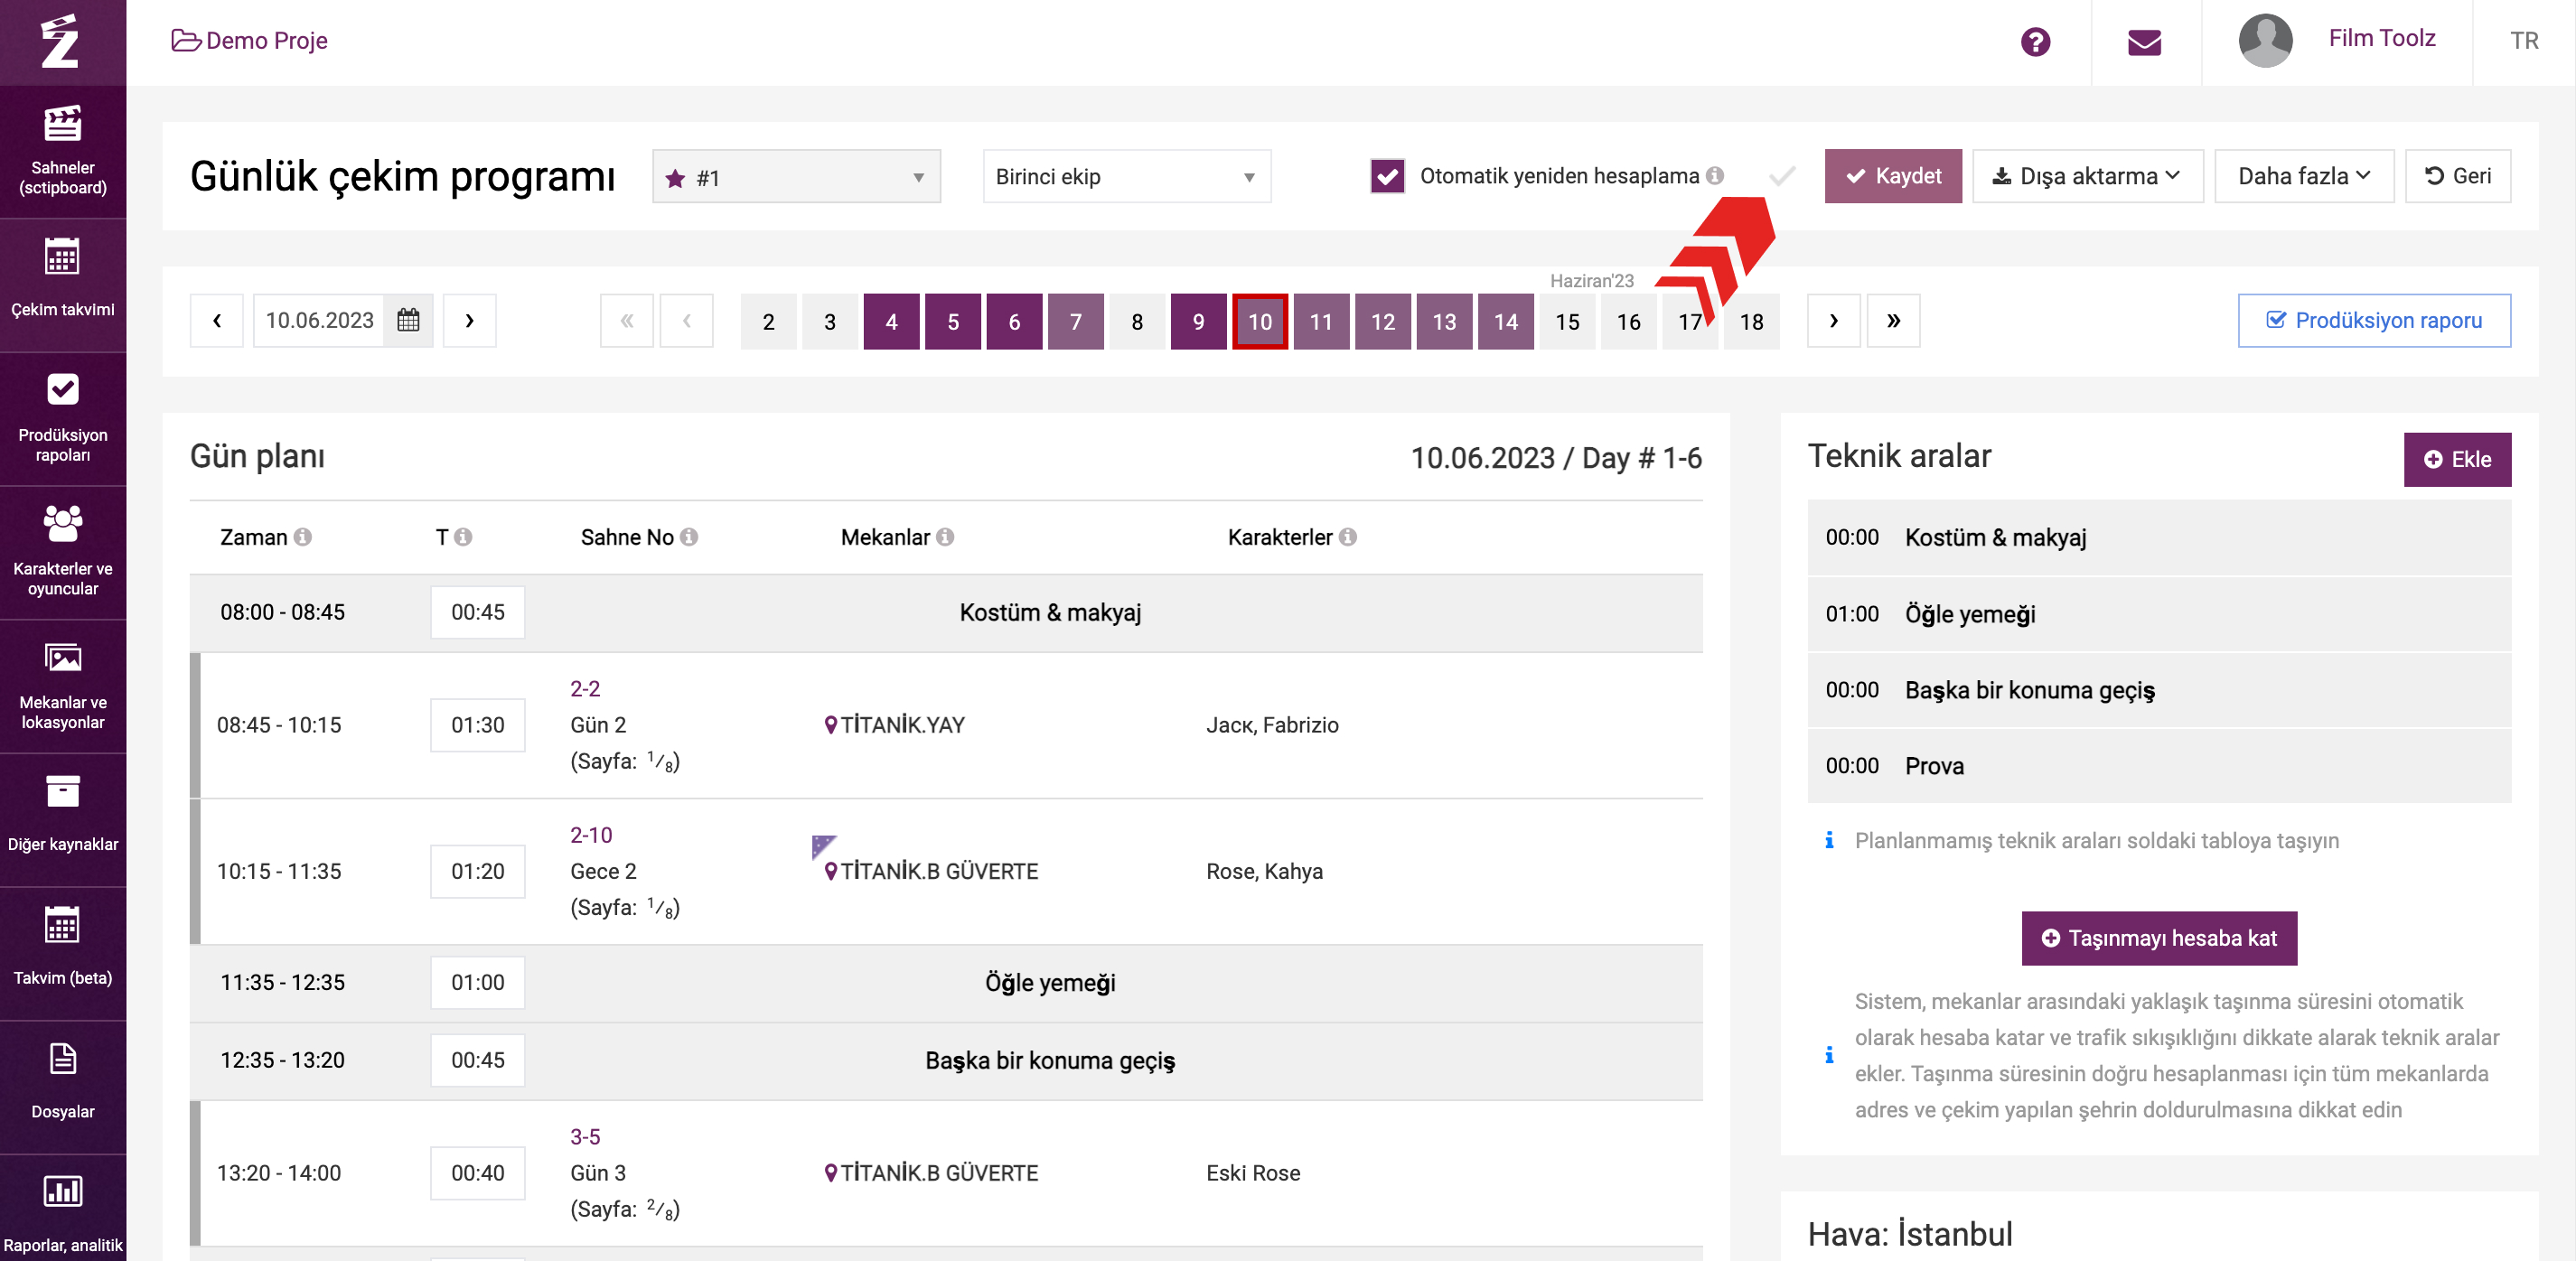Select day 12 in the day strip
Viewport: 2576px width, 1261px height.
(1382, 321)
